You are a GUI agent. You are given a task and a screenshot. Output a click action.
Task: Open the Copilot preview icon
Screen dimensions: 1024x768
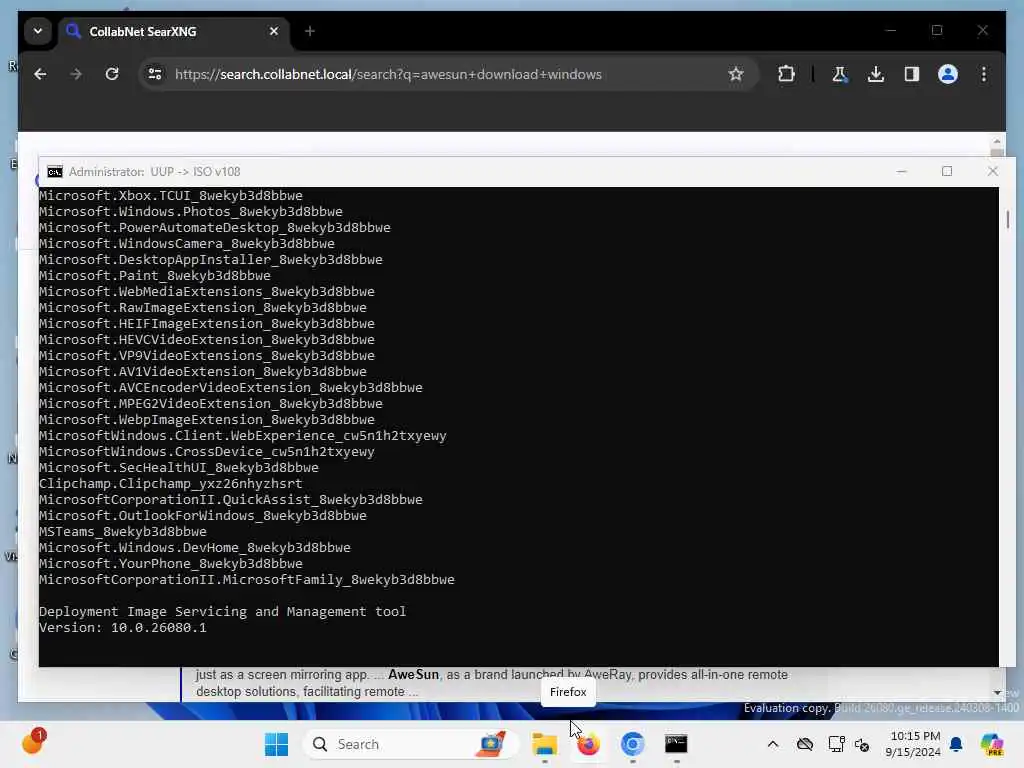992,744
